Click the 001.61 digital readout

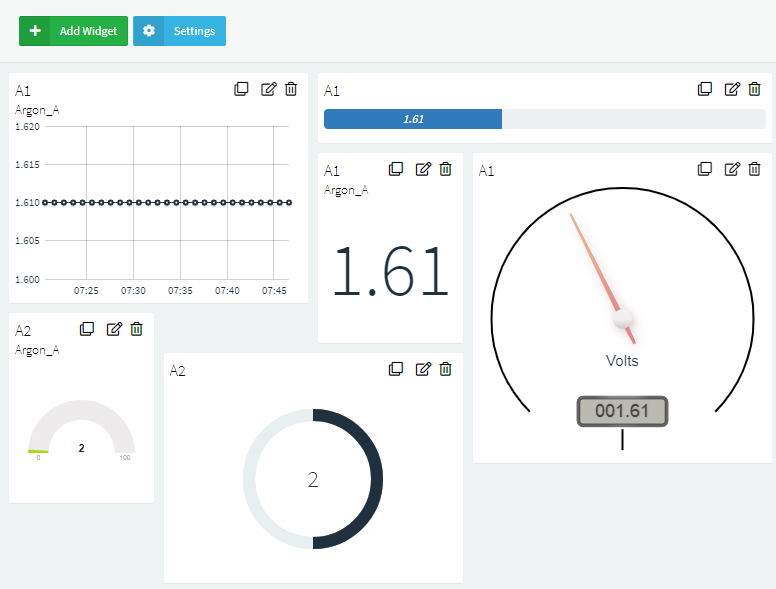622,411
